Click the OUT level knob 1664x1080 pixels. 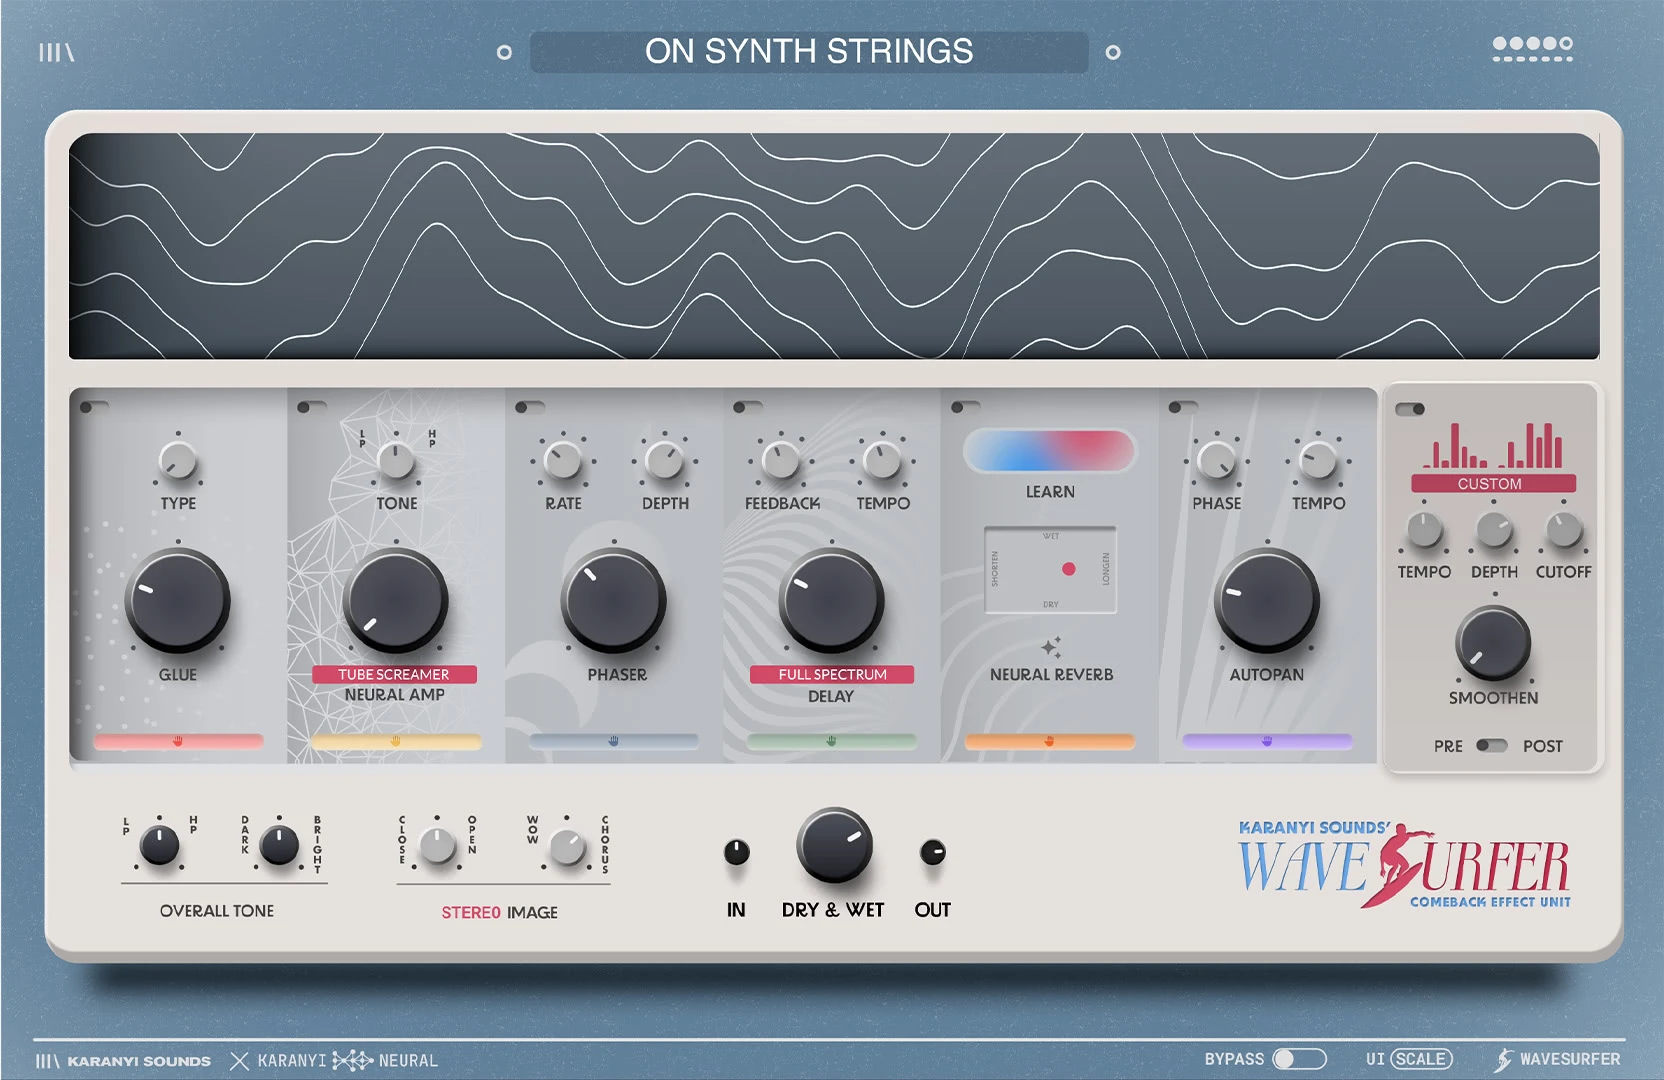pos(932,852)
